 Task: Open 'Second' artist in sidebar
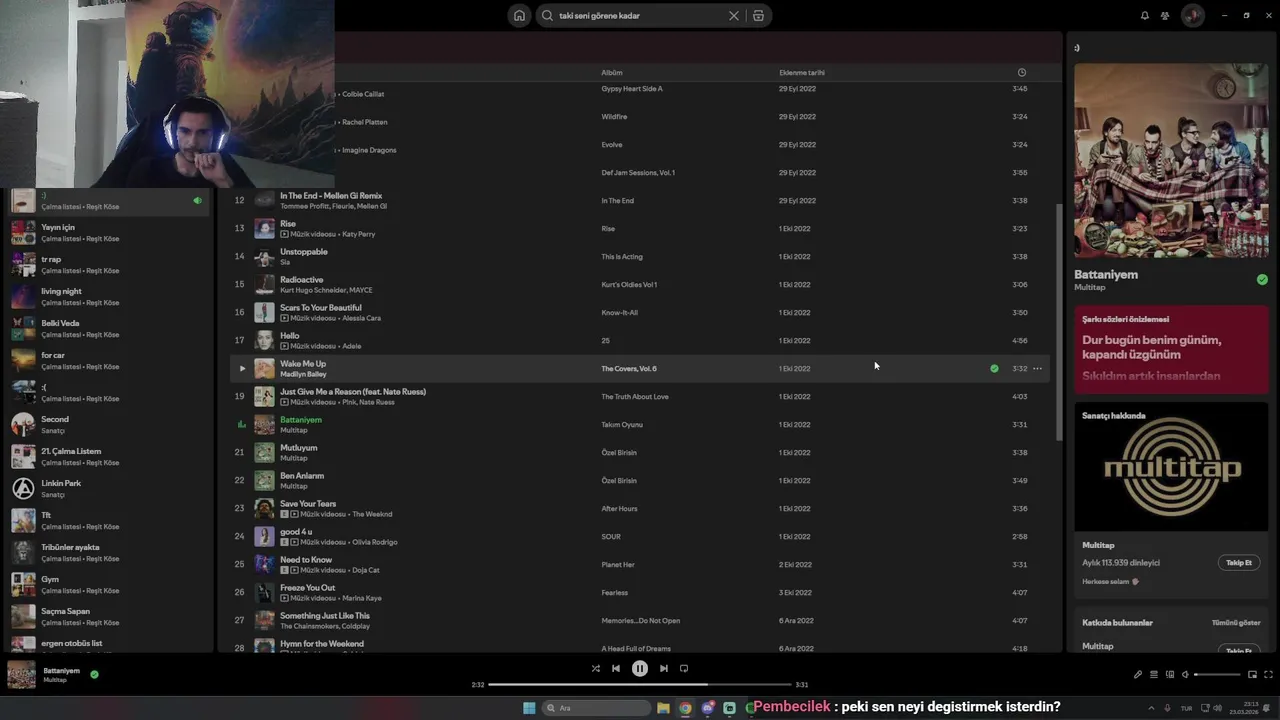click(108, 424)
